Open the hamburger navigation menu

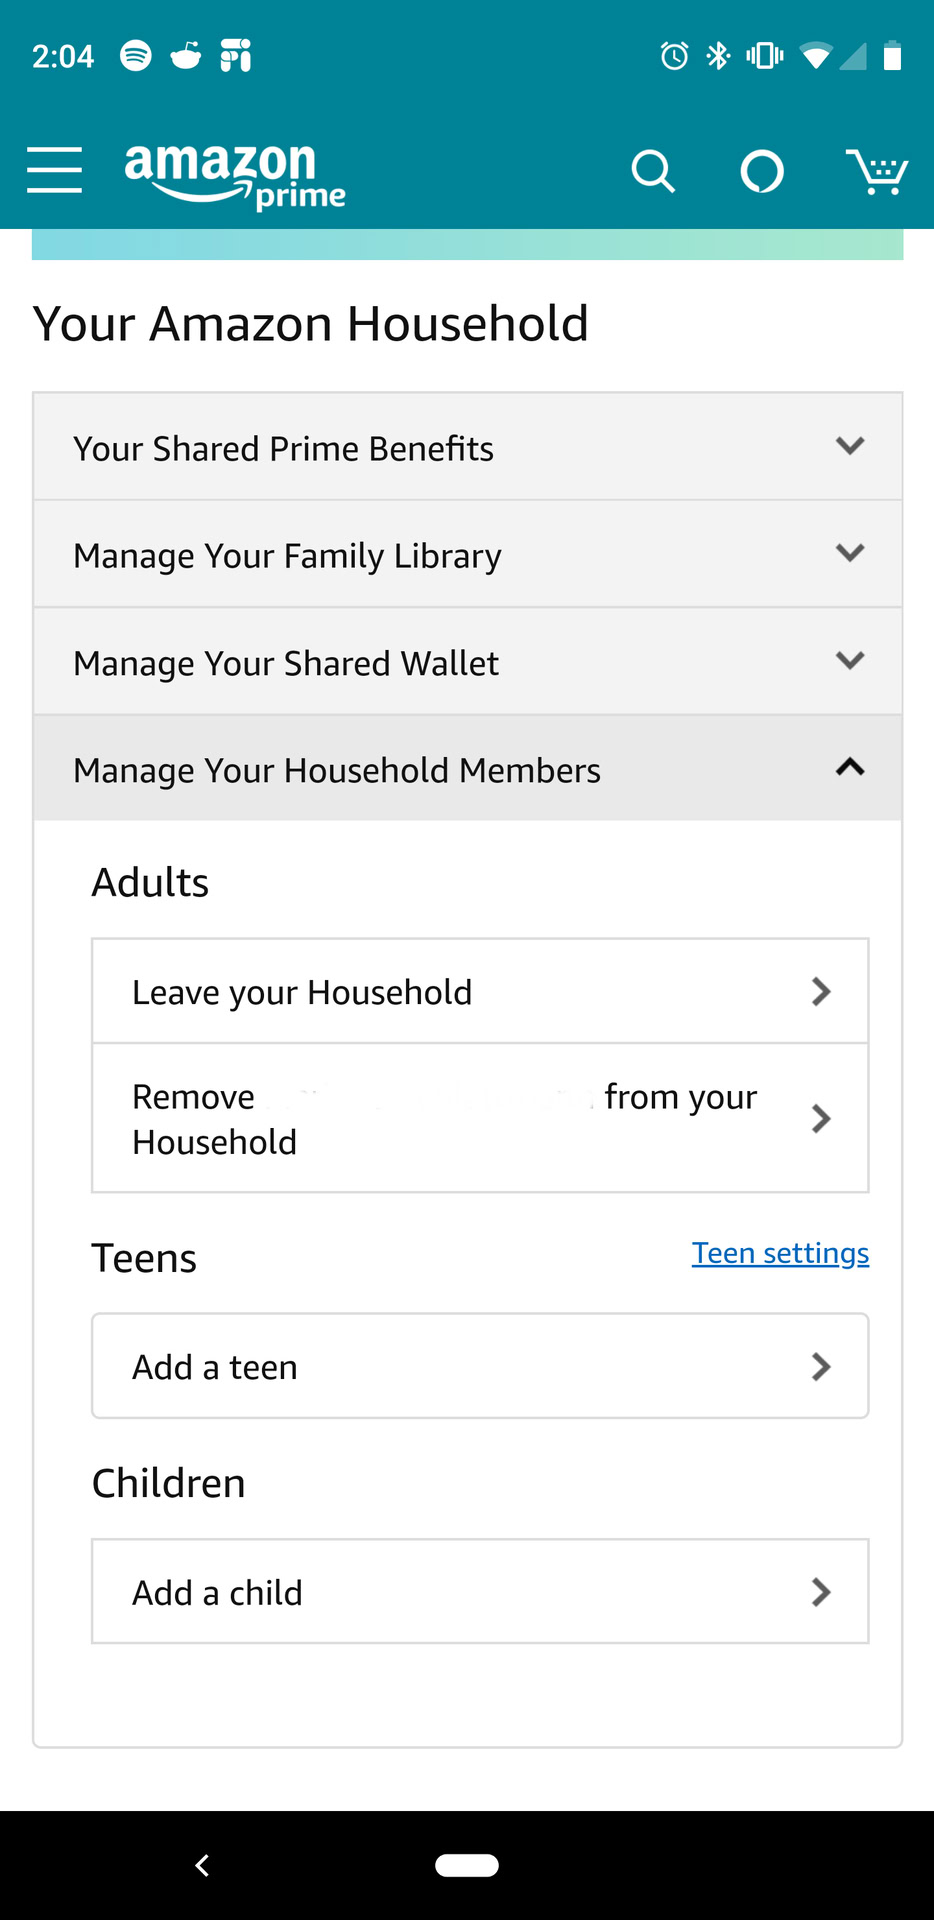(x=55, y=169)
